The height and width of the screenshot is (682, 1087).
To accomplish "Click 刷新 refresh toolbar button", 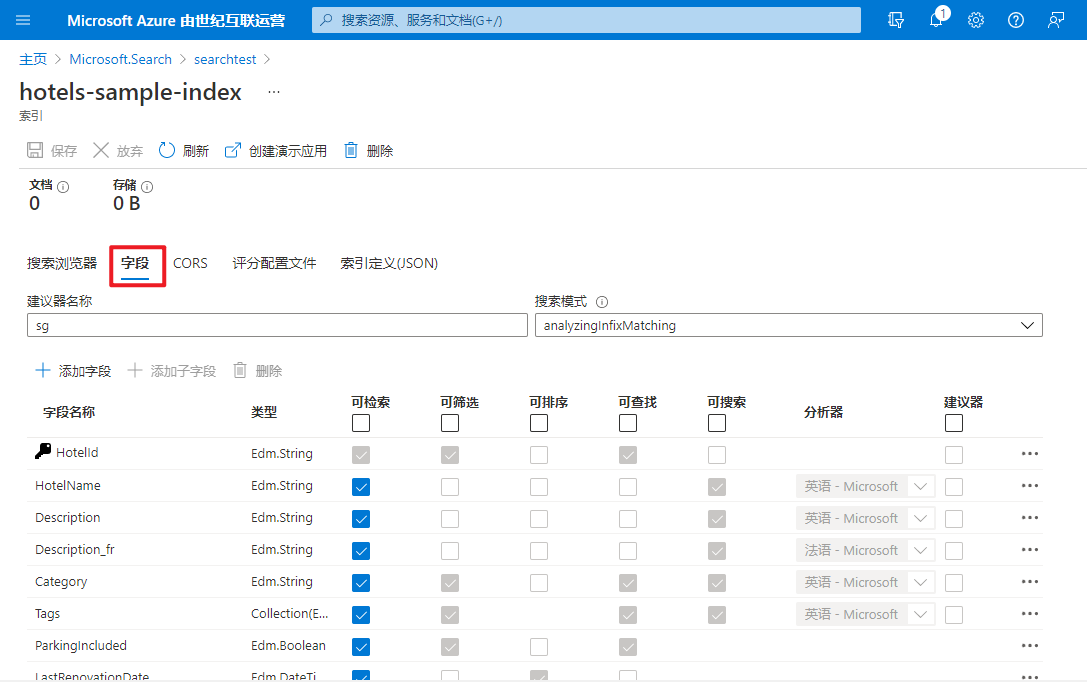I will 184,150.
